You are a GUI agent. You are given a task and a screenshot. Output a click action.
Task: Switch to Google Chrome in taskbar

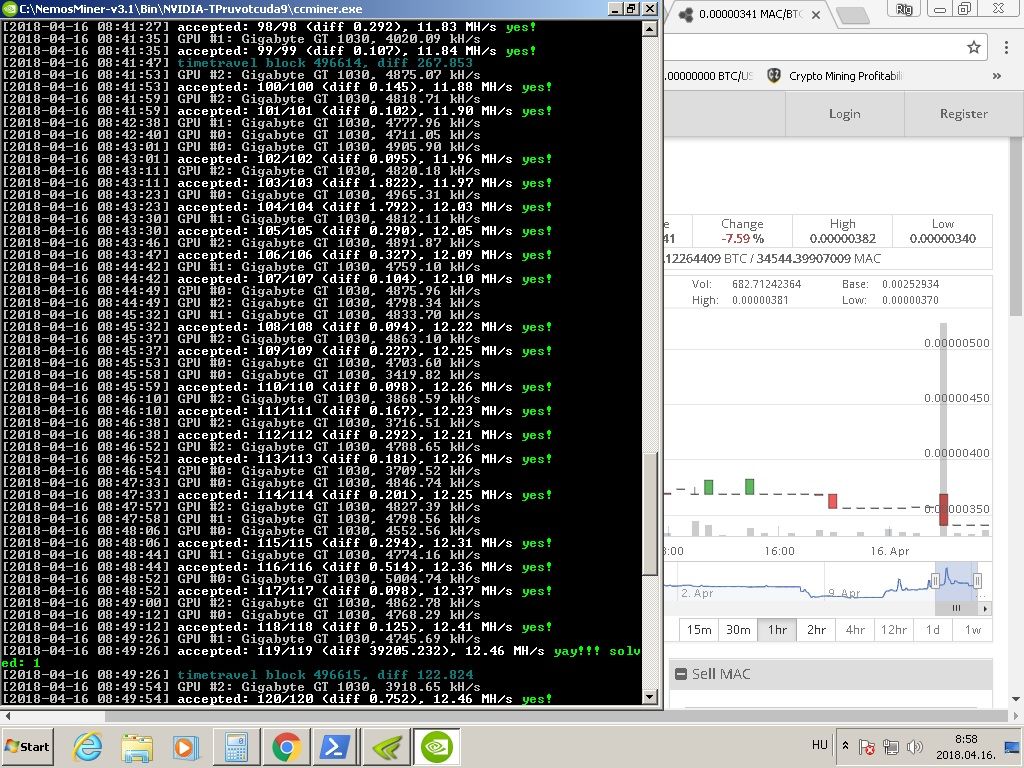[x=286, y=747]
